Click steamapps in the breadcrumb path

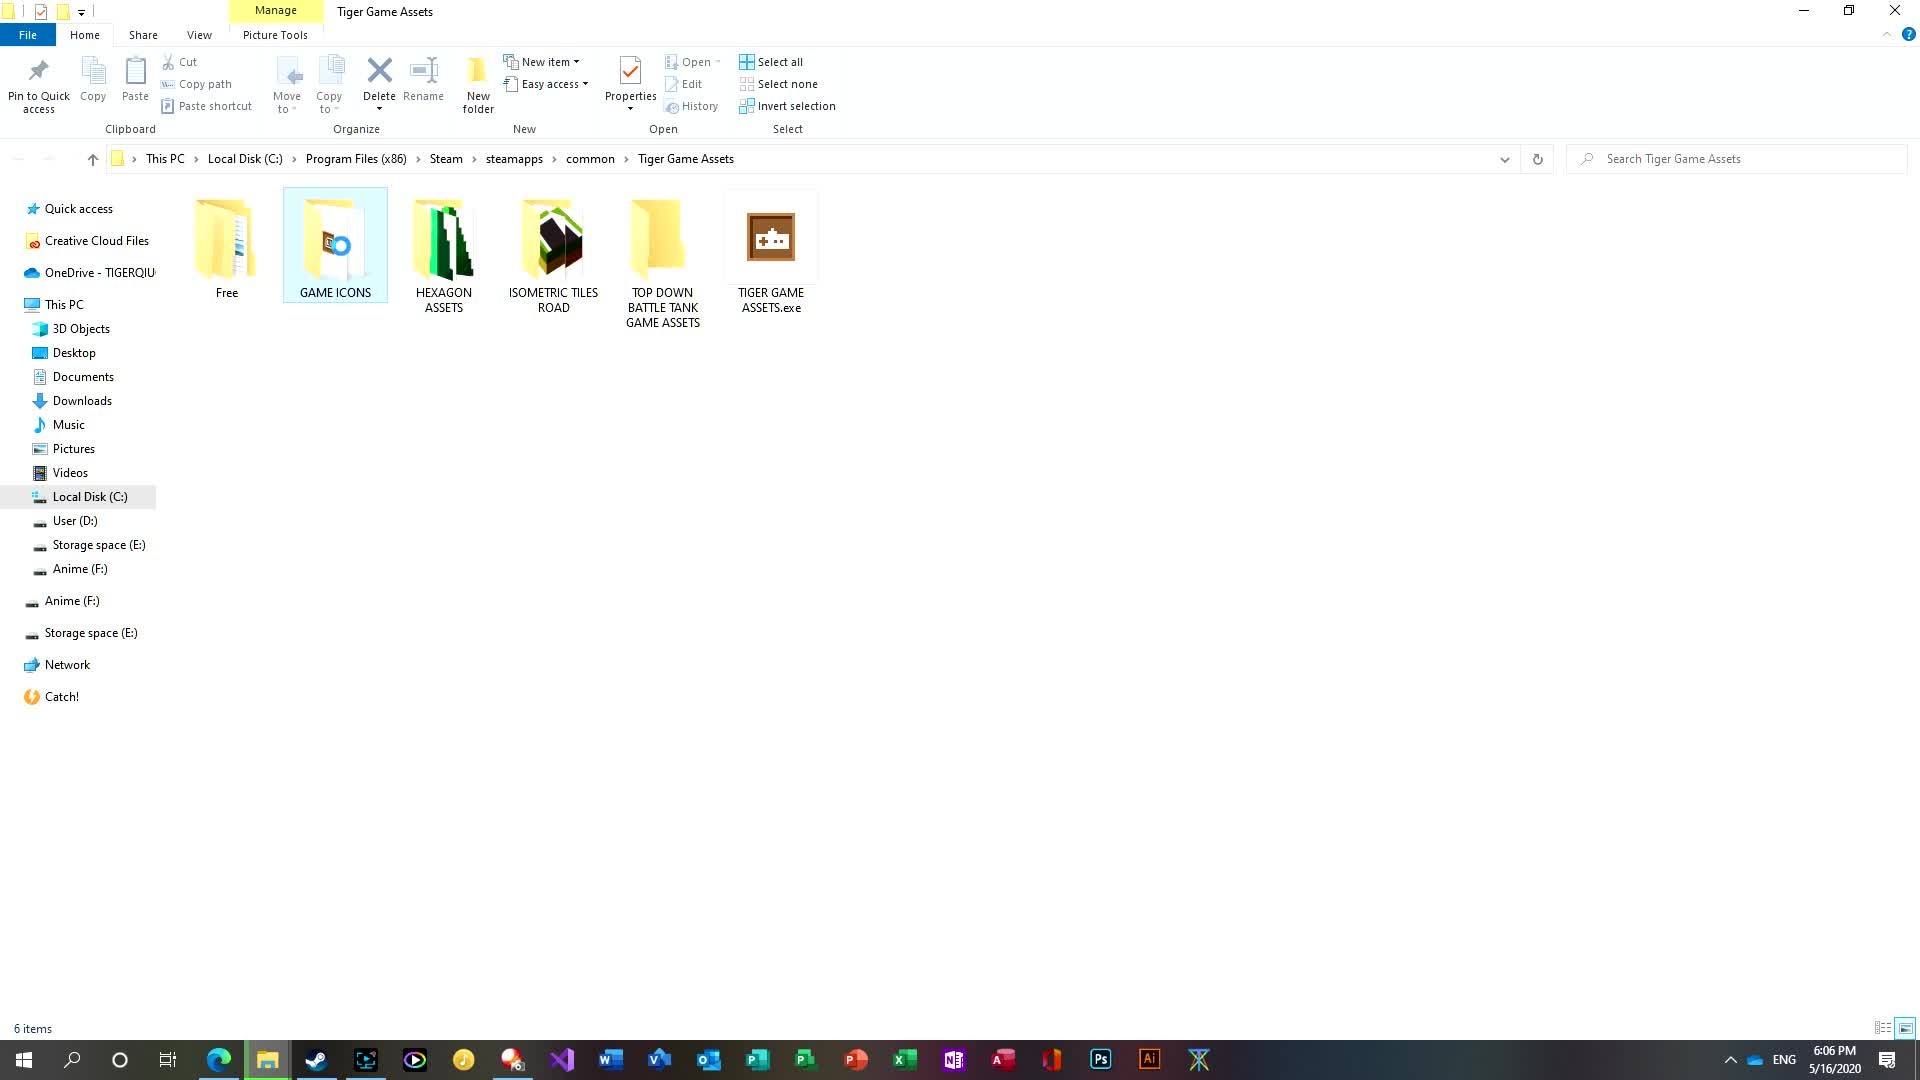pyautogui.click(x=514, y=159)
